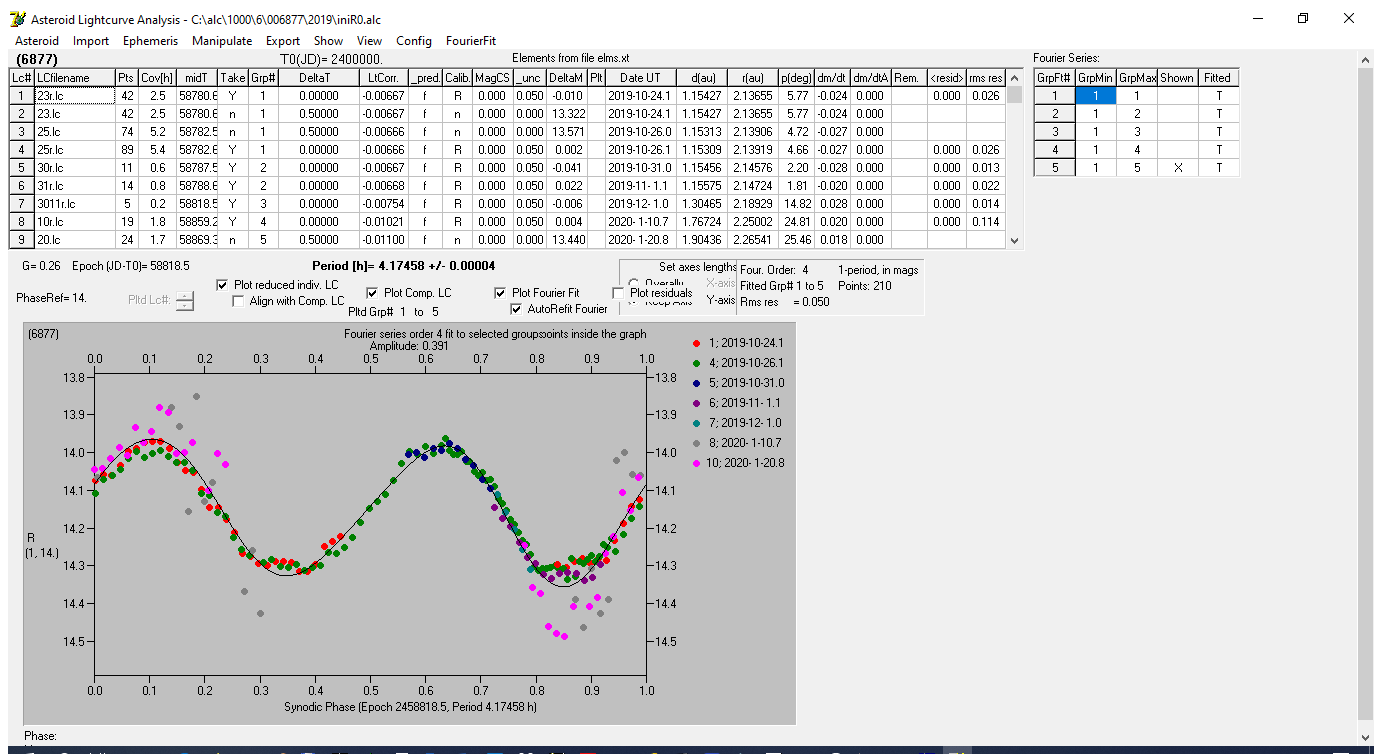
Task: Toggle Plot Comp. LC checkbox
Action: pos(372,293)
